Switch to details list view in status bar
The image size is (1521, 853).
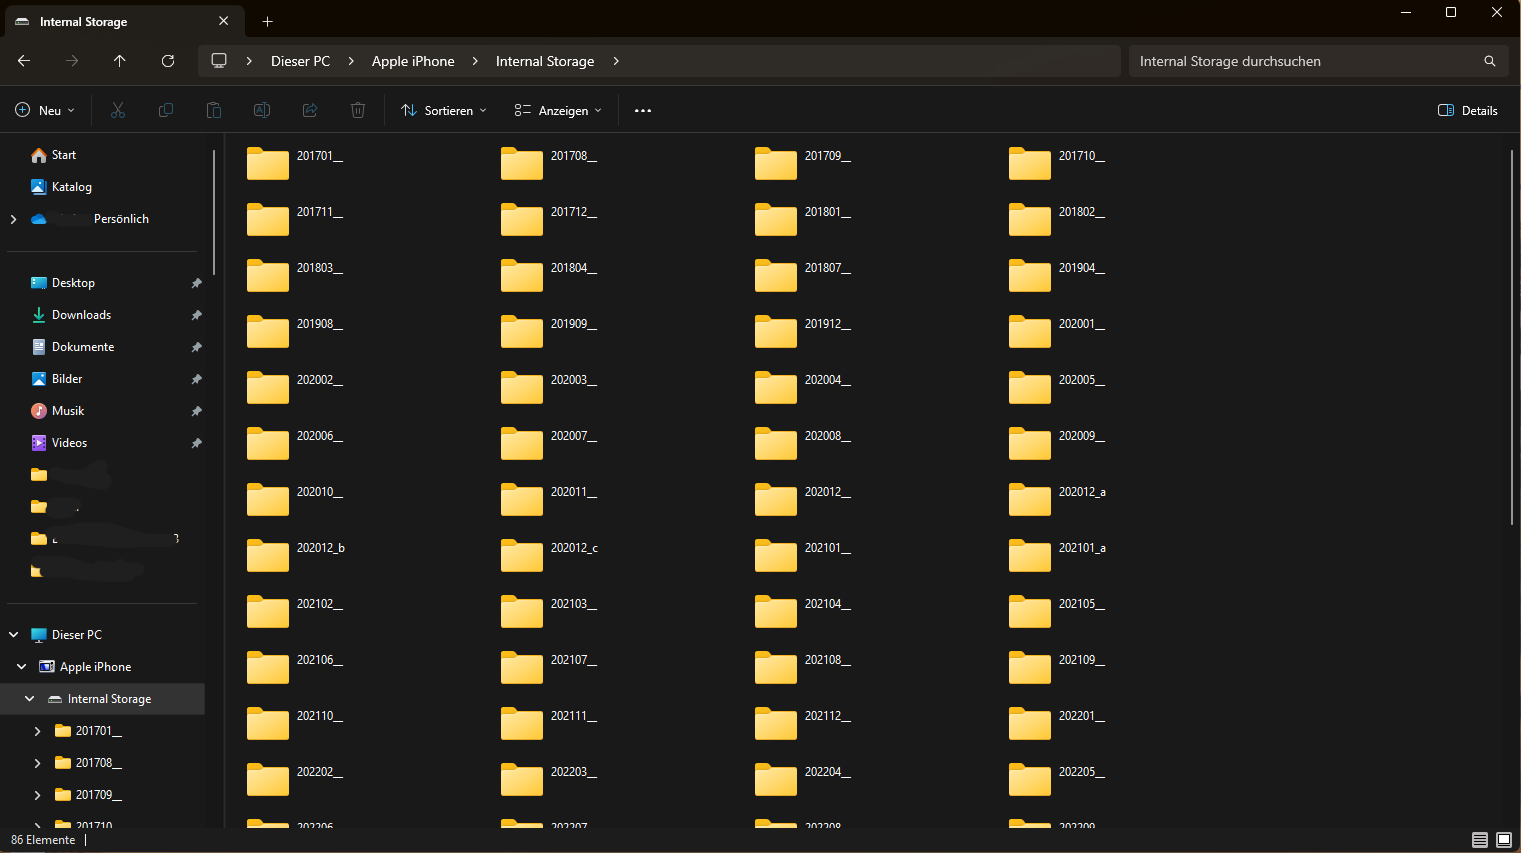[x=1480, y=840]
